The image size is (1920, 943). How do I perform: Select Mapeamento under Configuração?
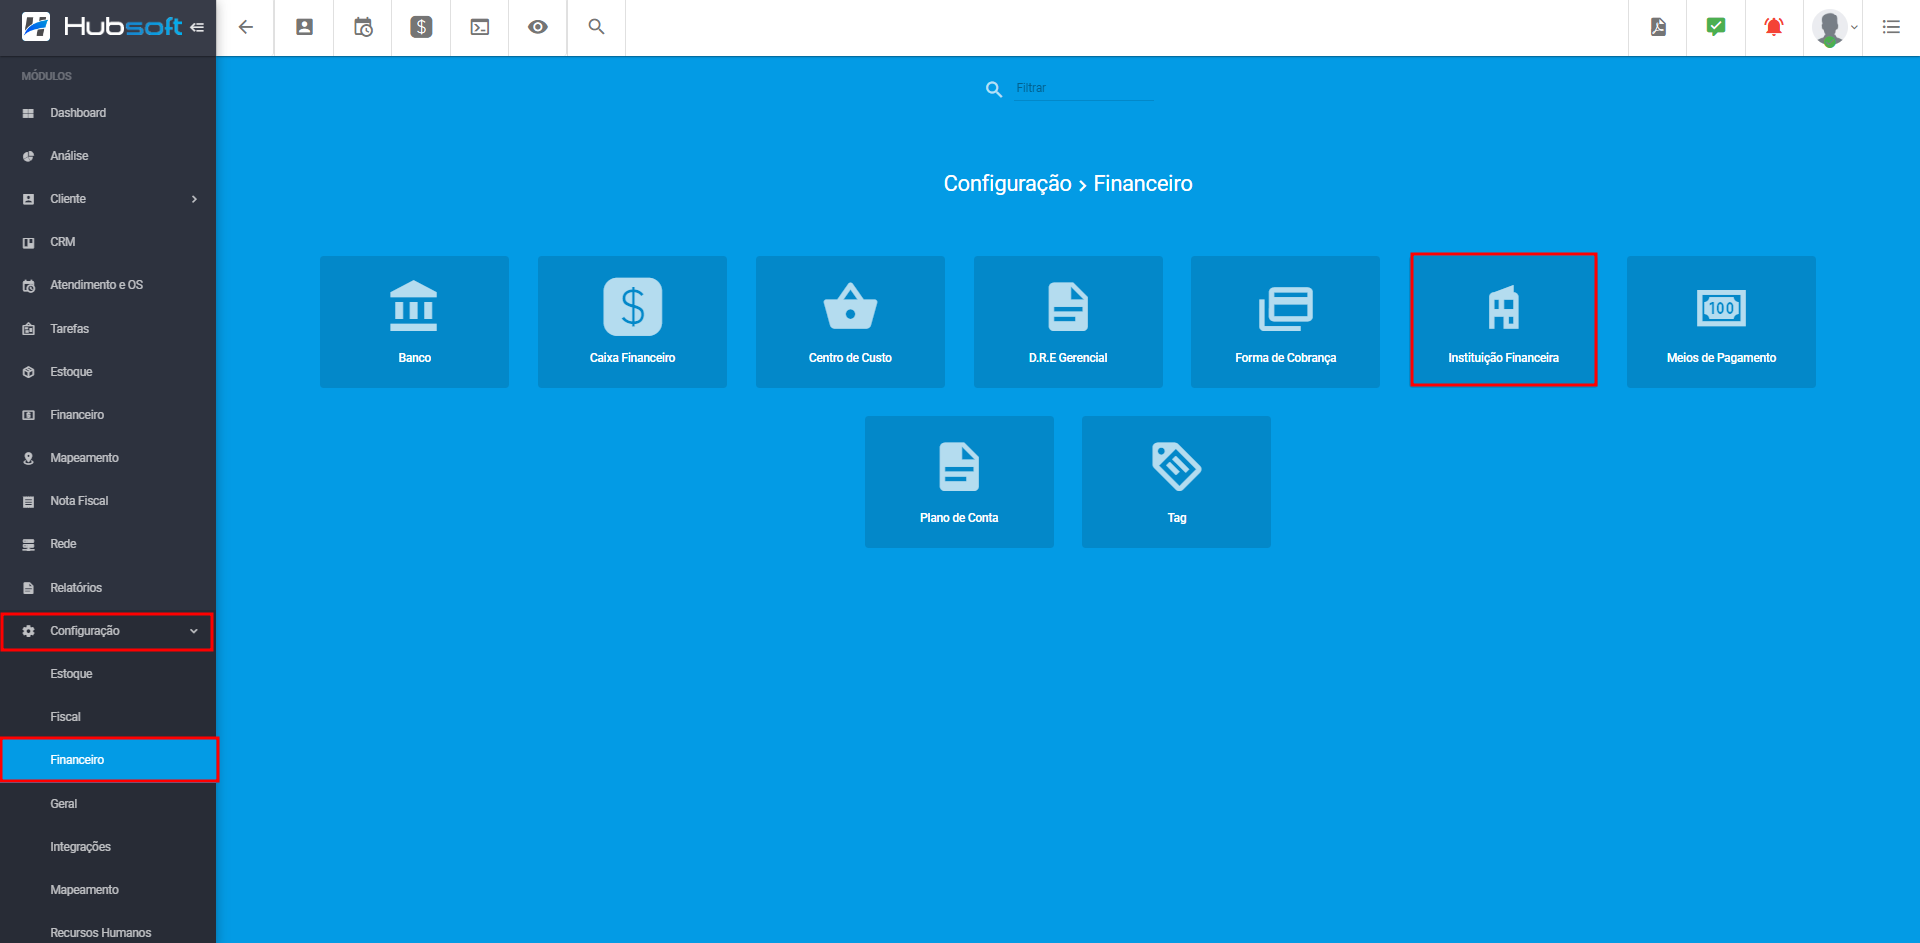[x=108, y=890]
